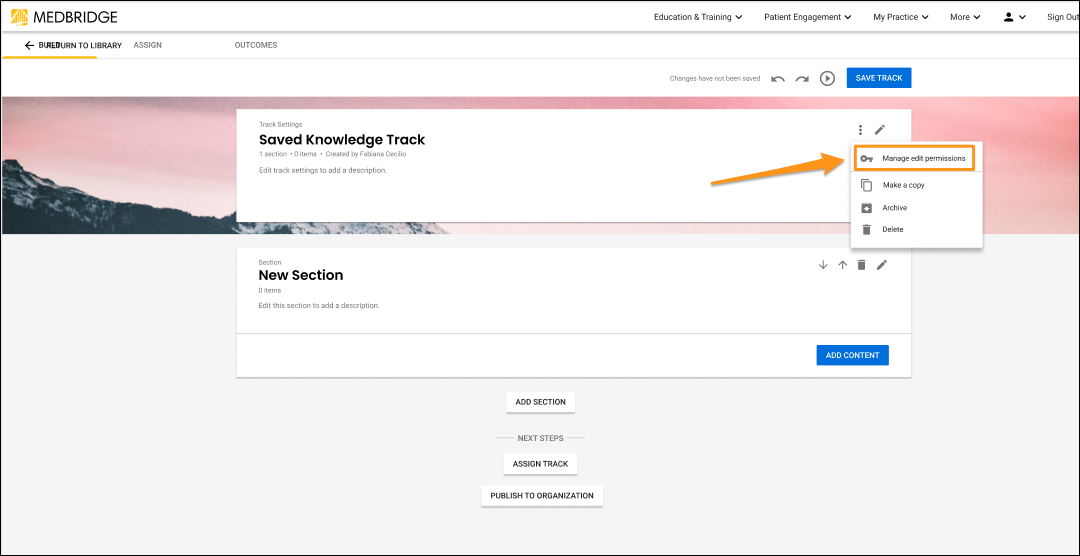The height and width of the screenshot is (556, 1080).
Task: Click the Save Track button
Action: [879, 78]
